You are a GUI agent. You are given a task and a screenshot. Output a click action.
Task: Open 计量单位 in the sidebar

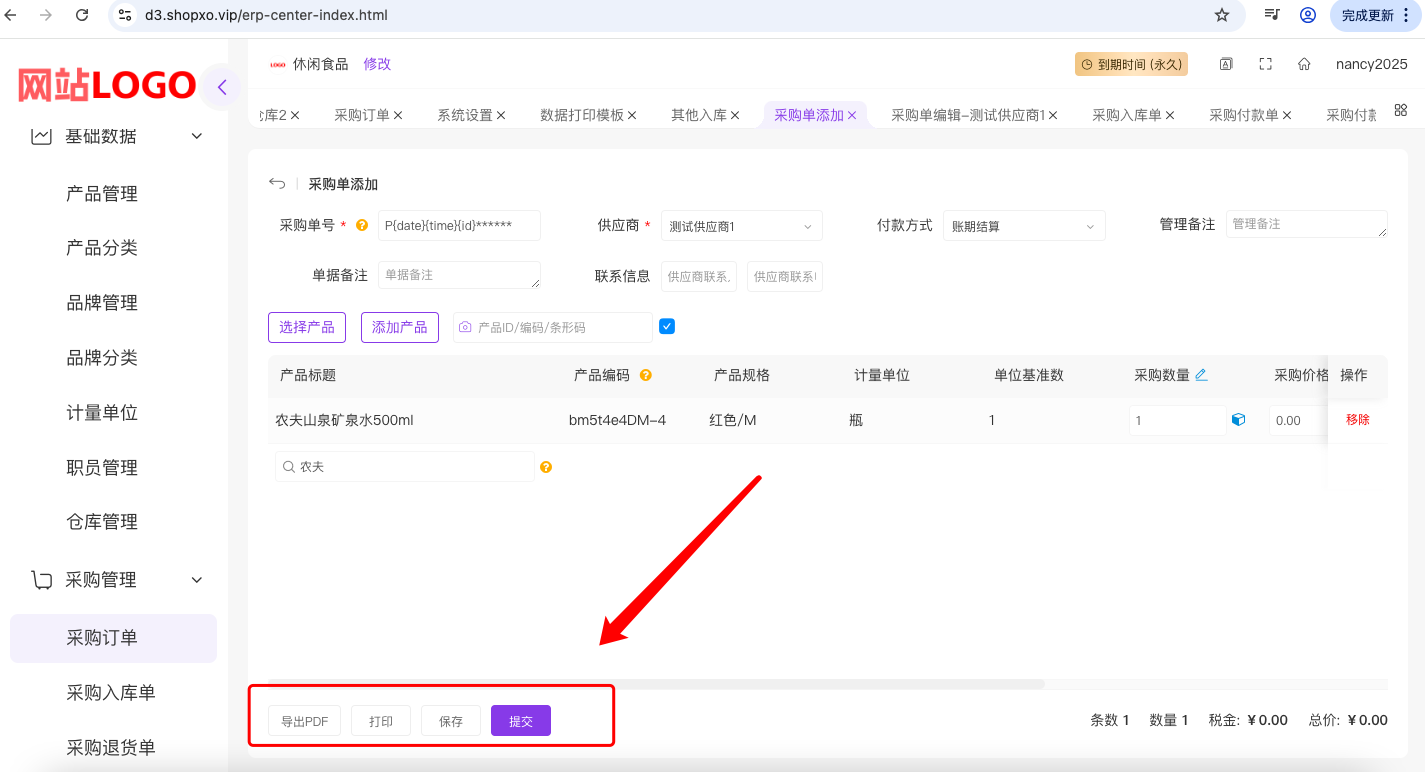[x=102, y=413]
